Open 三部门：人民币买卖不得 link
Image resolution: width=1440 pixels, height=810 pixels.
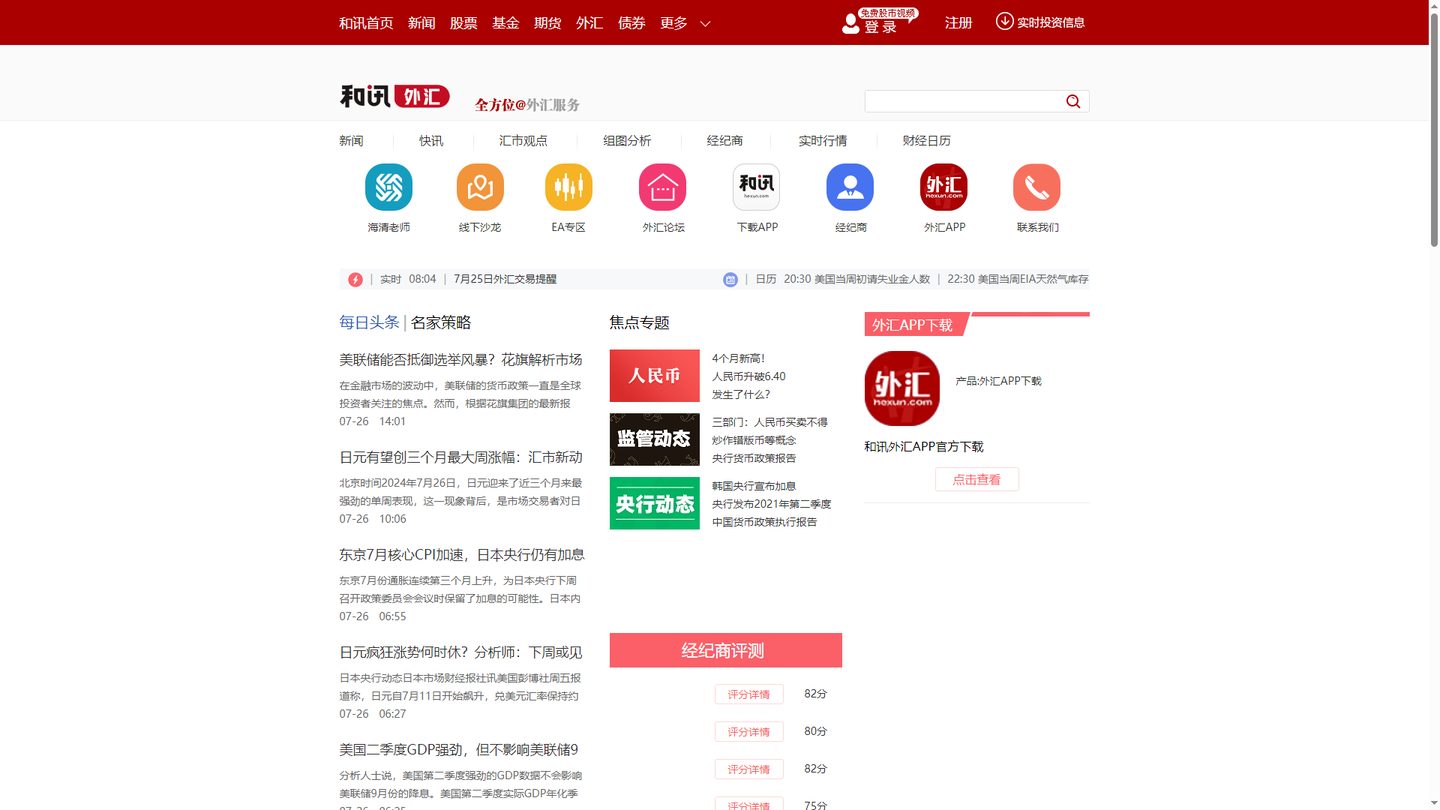point(770,422)
